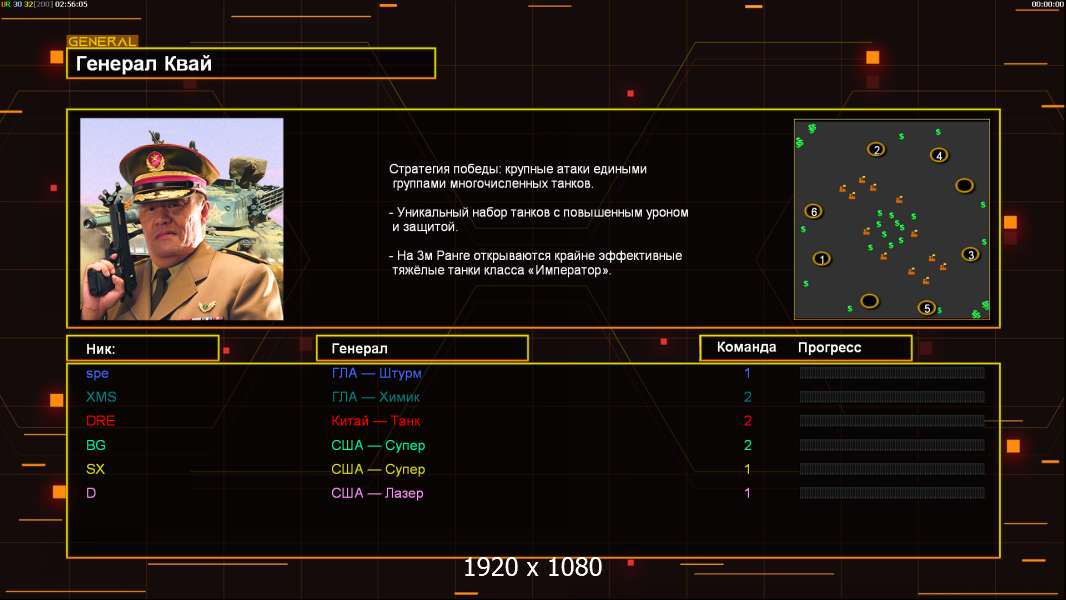
Task: Click the unnumbered start slot left of position 5
Action: (x=870, y=301)
